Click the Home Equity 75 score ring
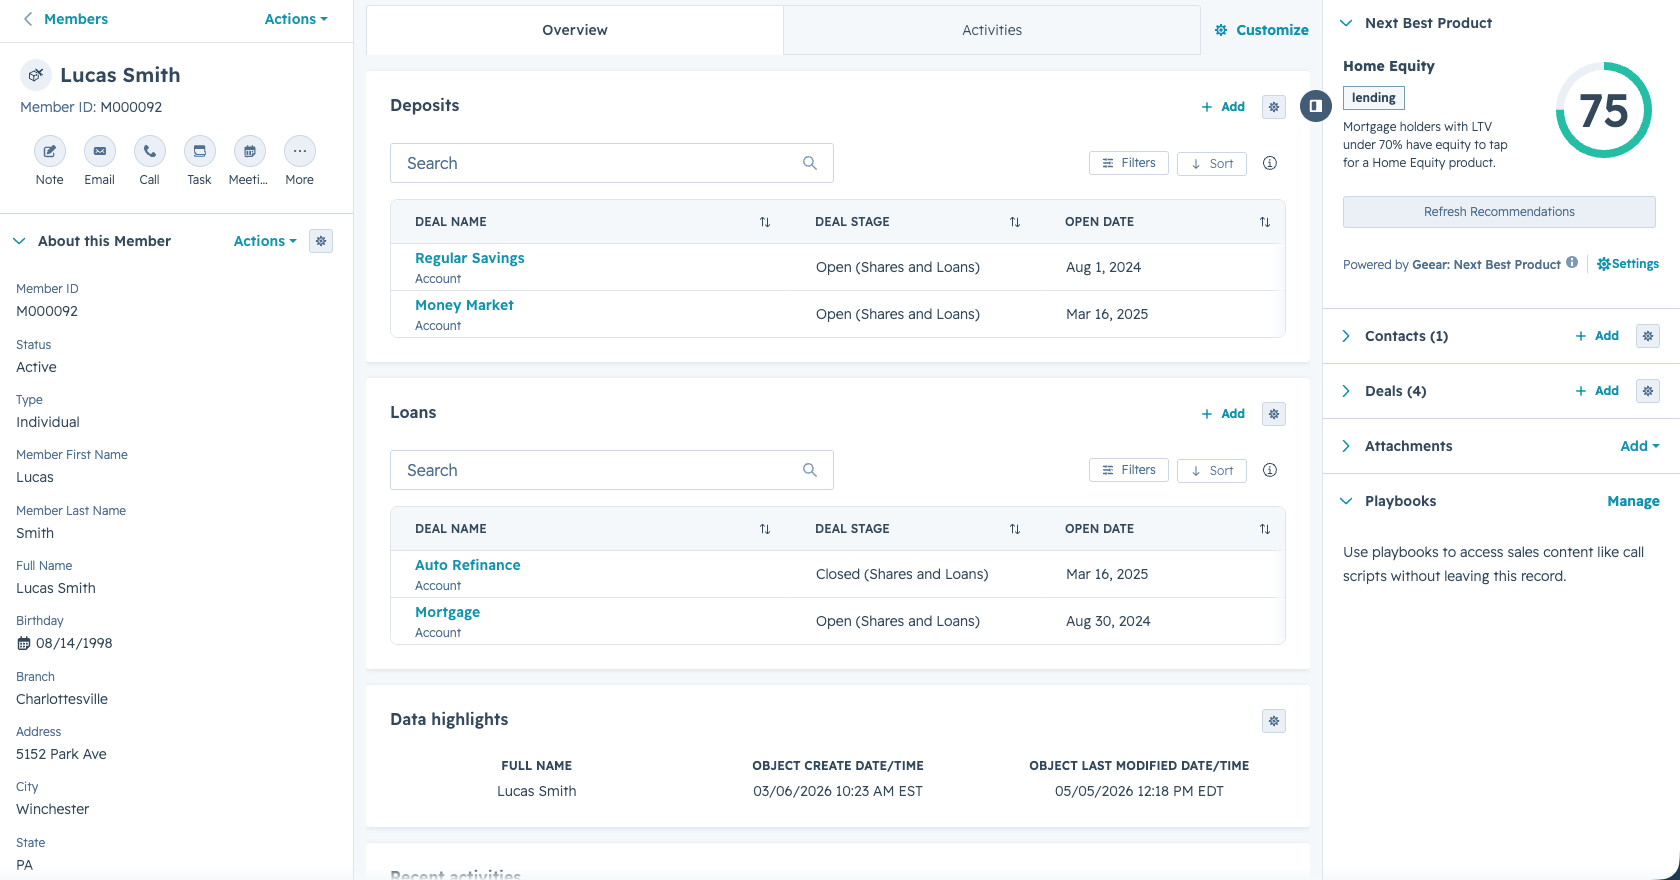Image resolution: width=1680 pixels, height=880 pixels. pos(1603,110)
